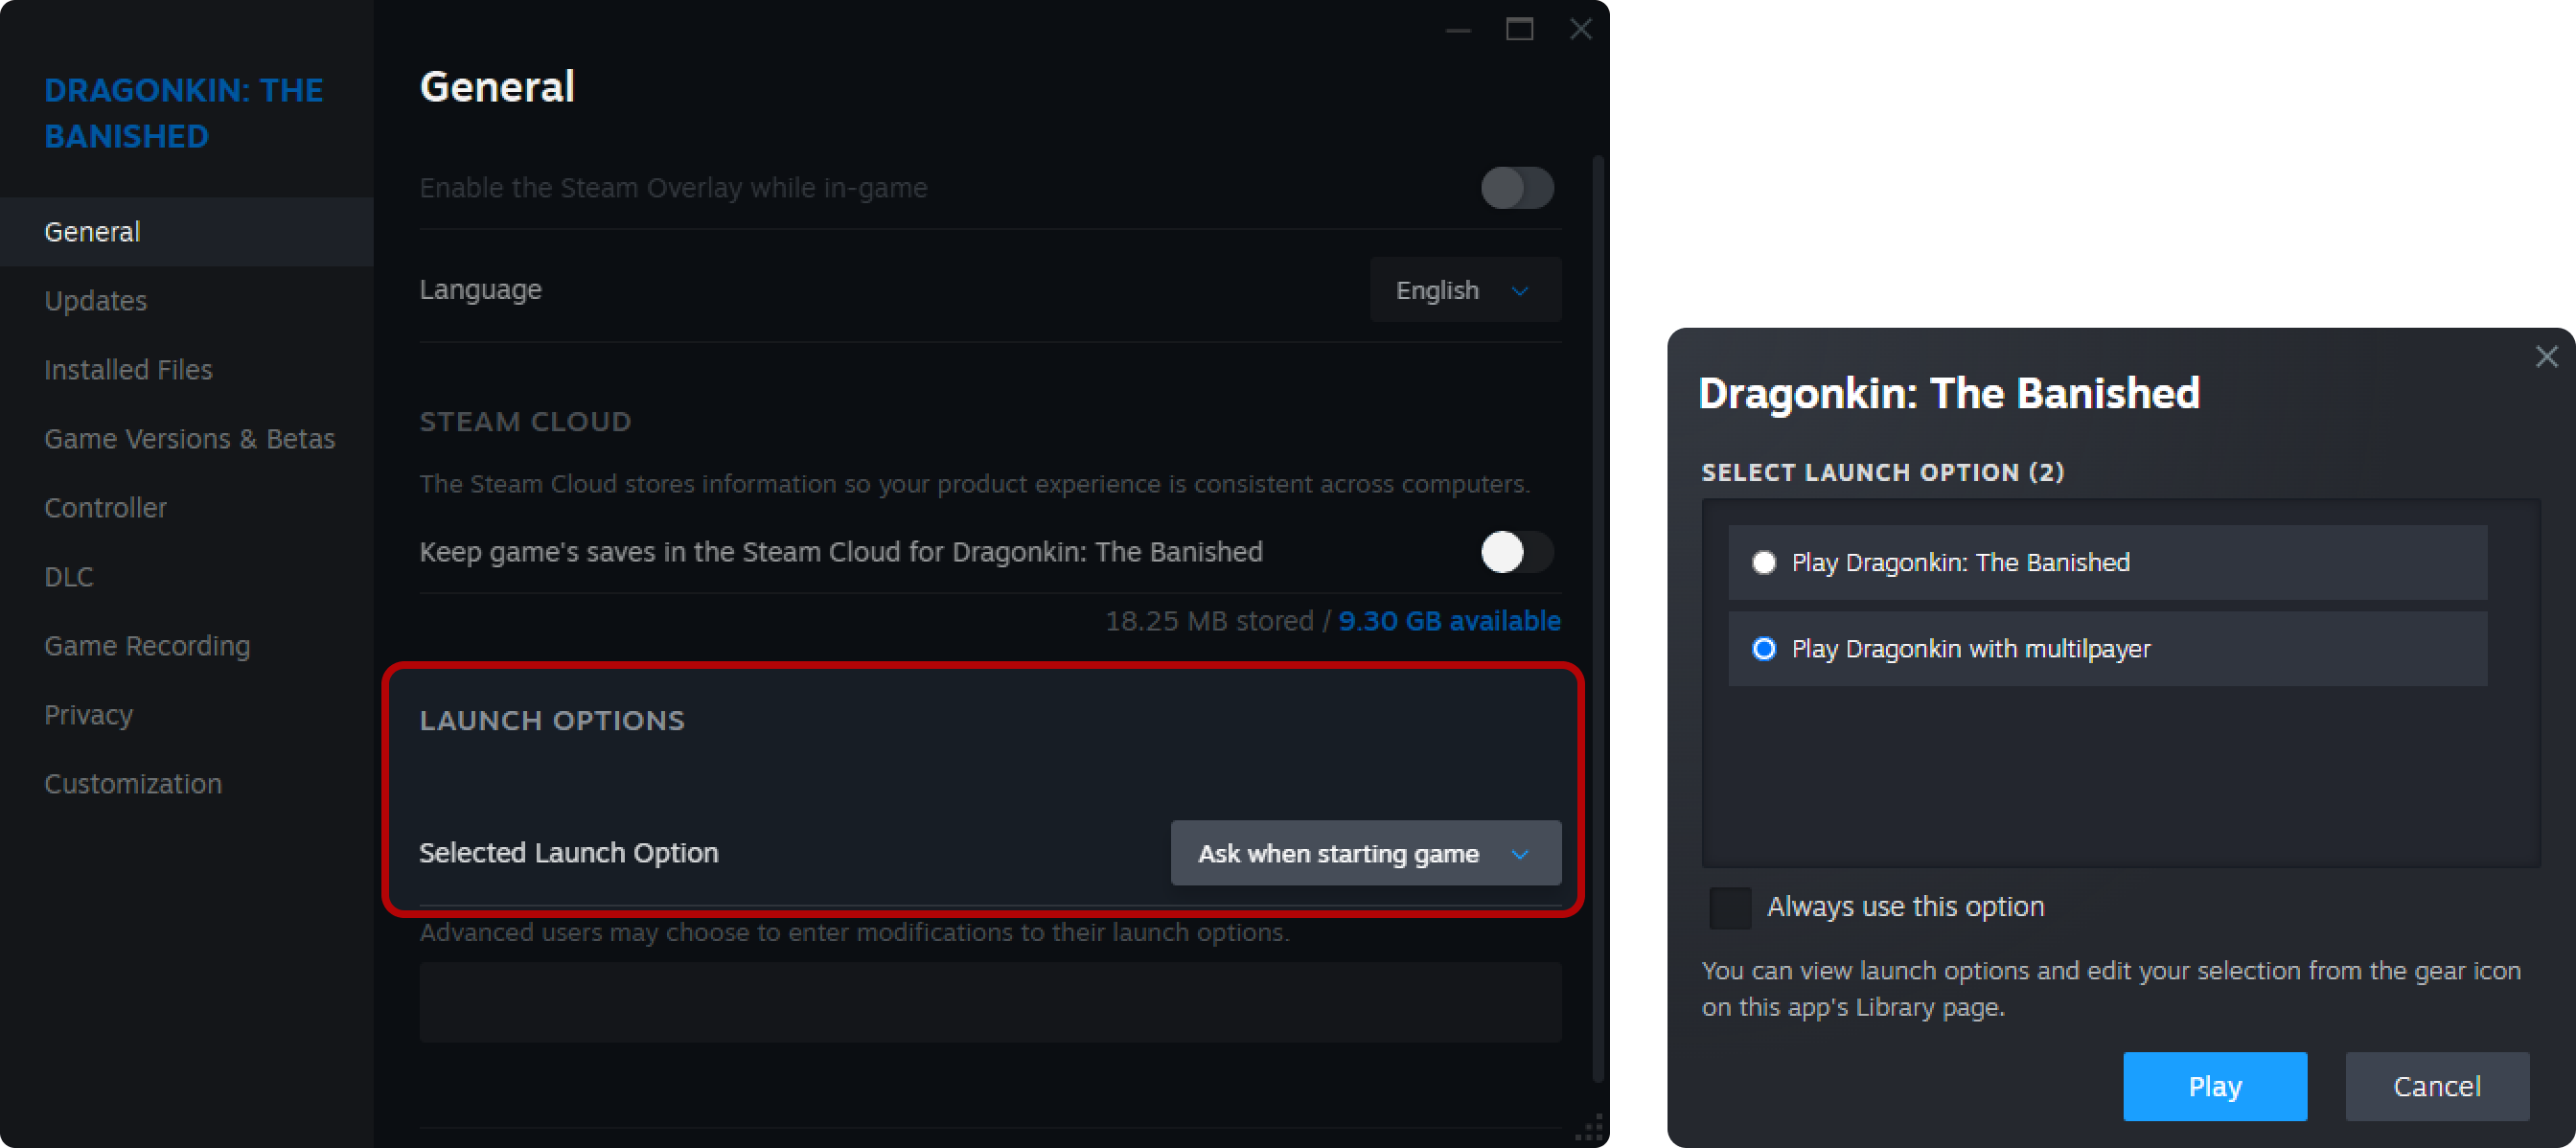
Task: Click the Cancel button in launch dialog
Action: coord(2437,1087)
